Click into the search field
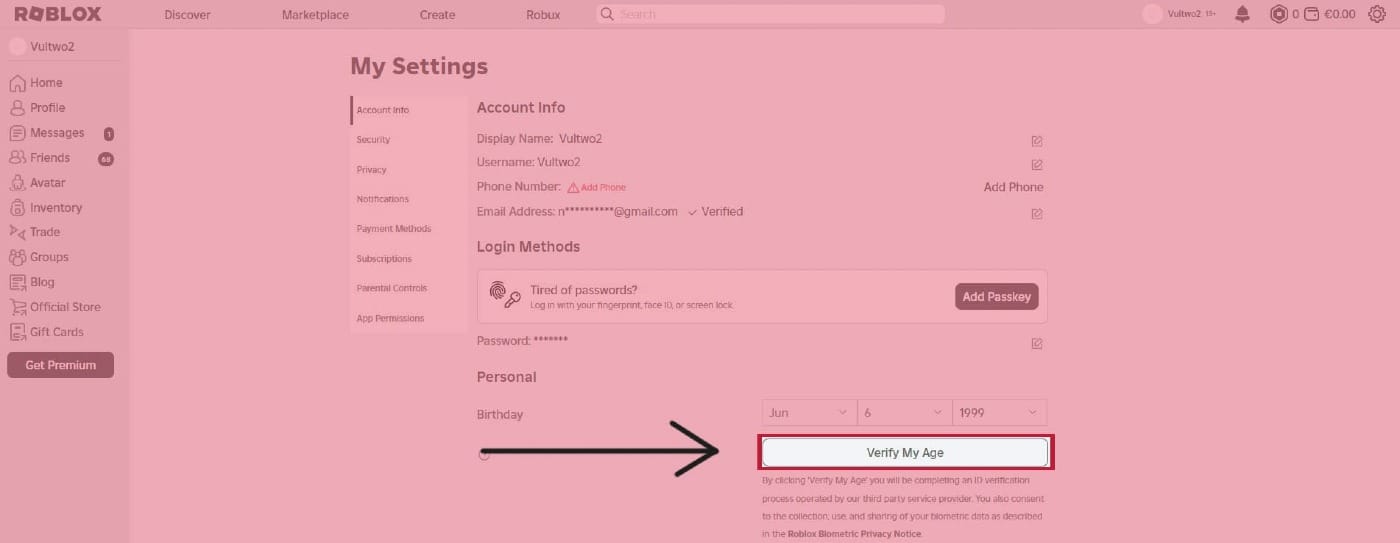 770,14
